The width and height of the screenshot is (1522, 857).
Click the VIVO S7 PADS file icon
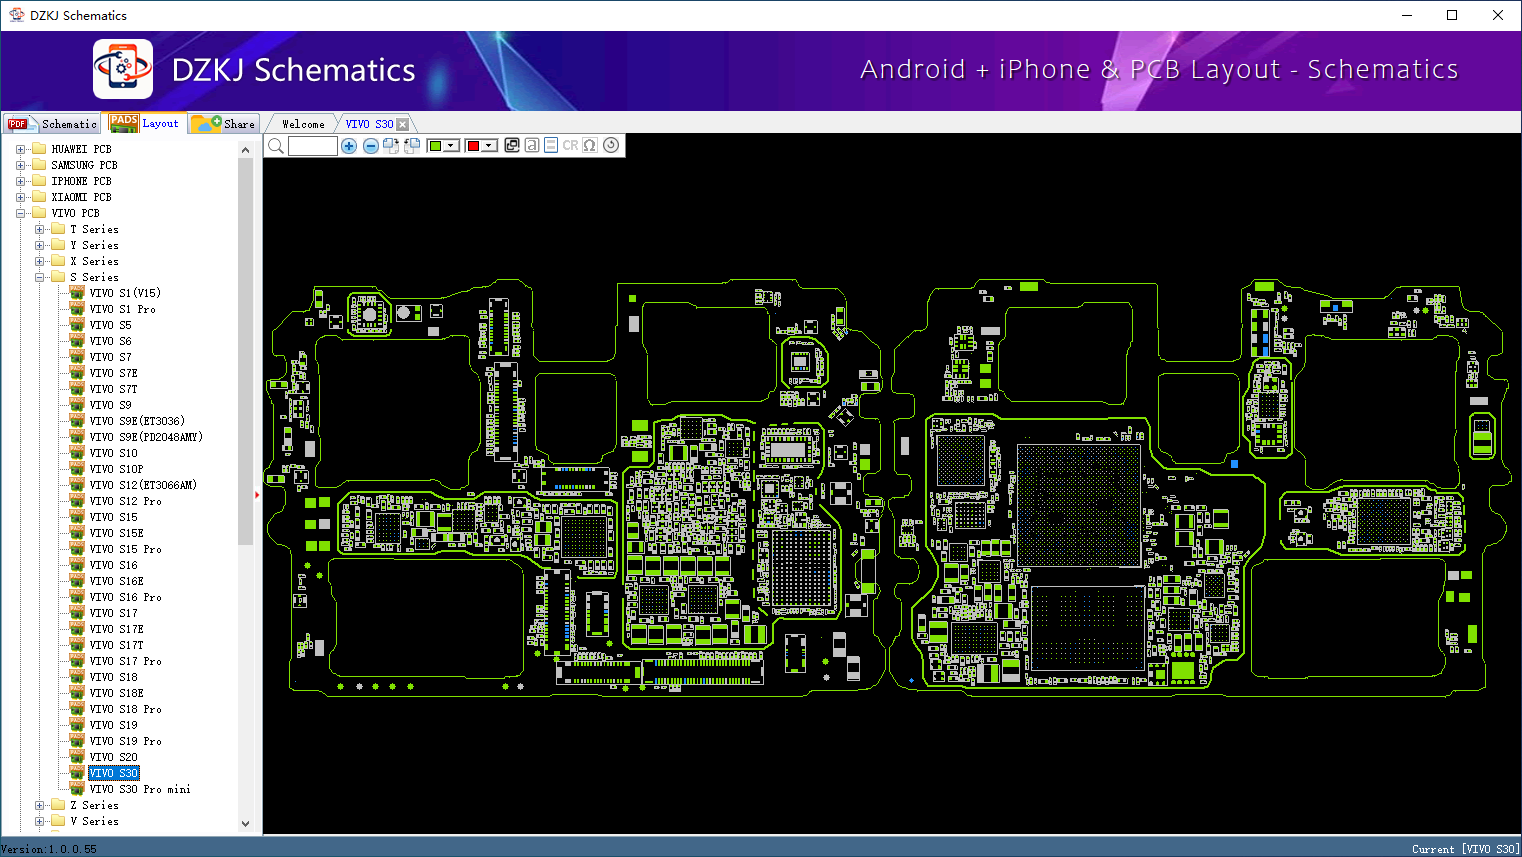click(77, 356)
